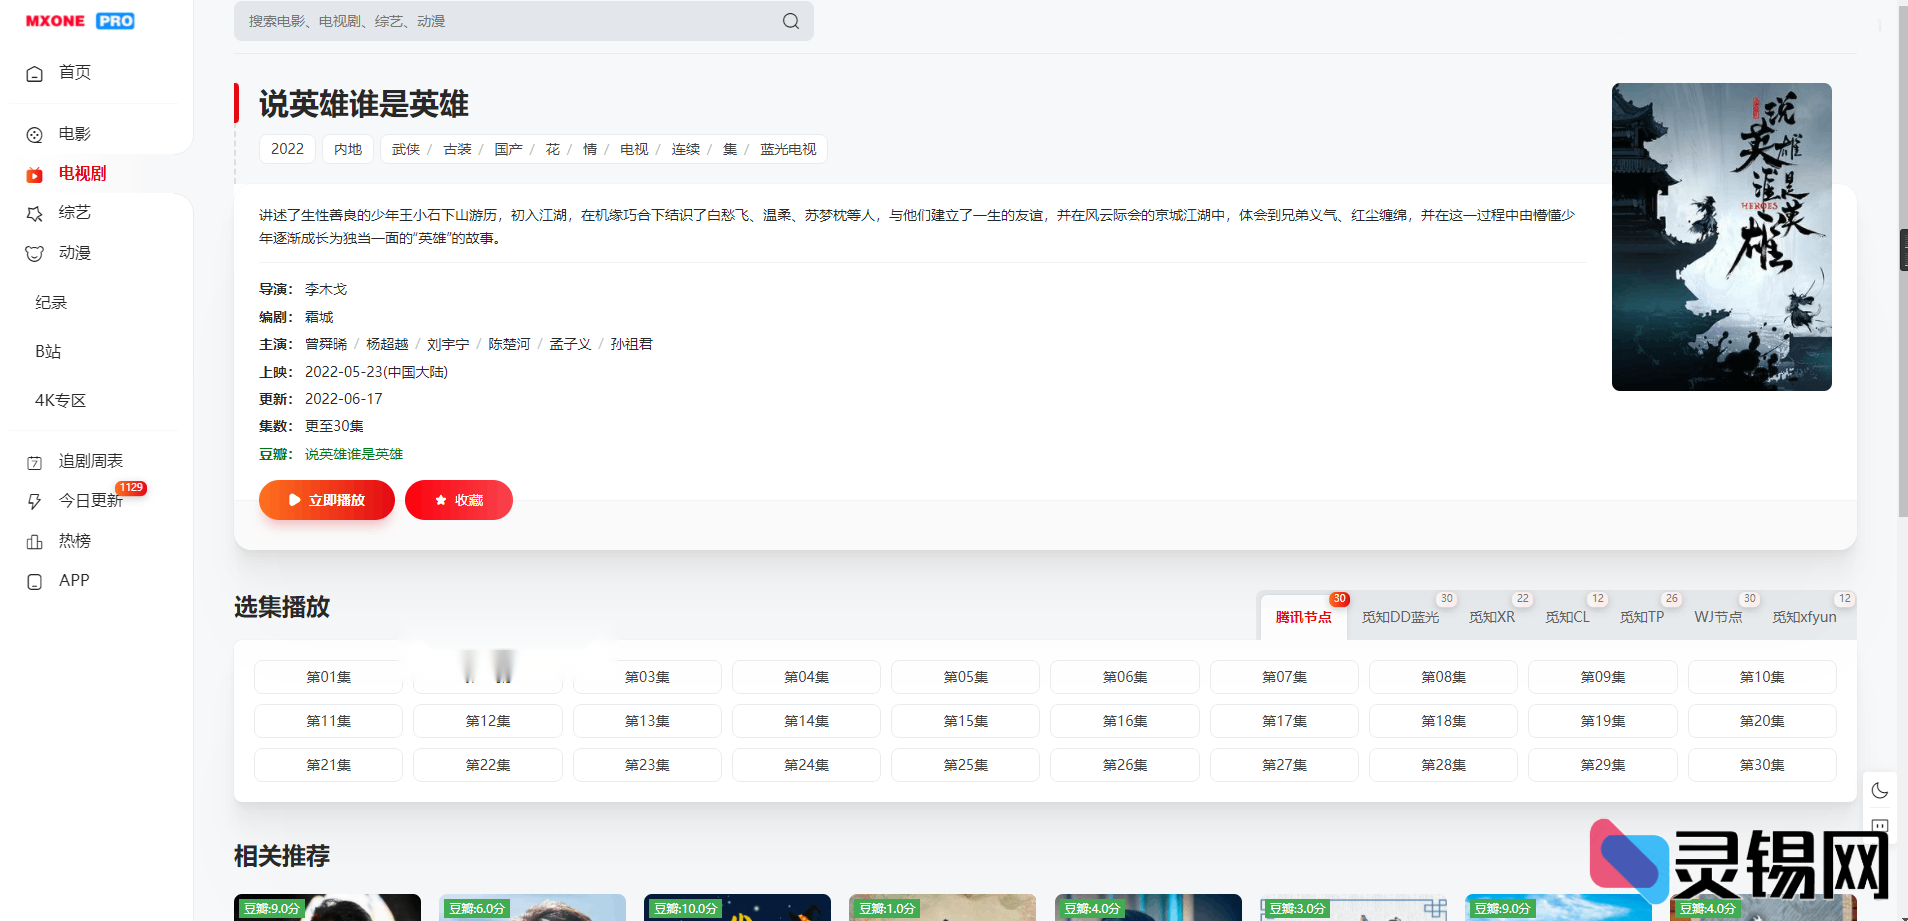Click the 热榜 chart icon in sidebar
Viewport: 1908px width, 921px height.
pyautogui.click(x=35, y=540)
